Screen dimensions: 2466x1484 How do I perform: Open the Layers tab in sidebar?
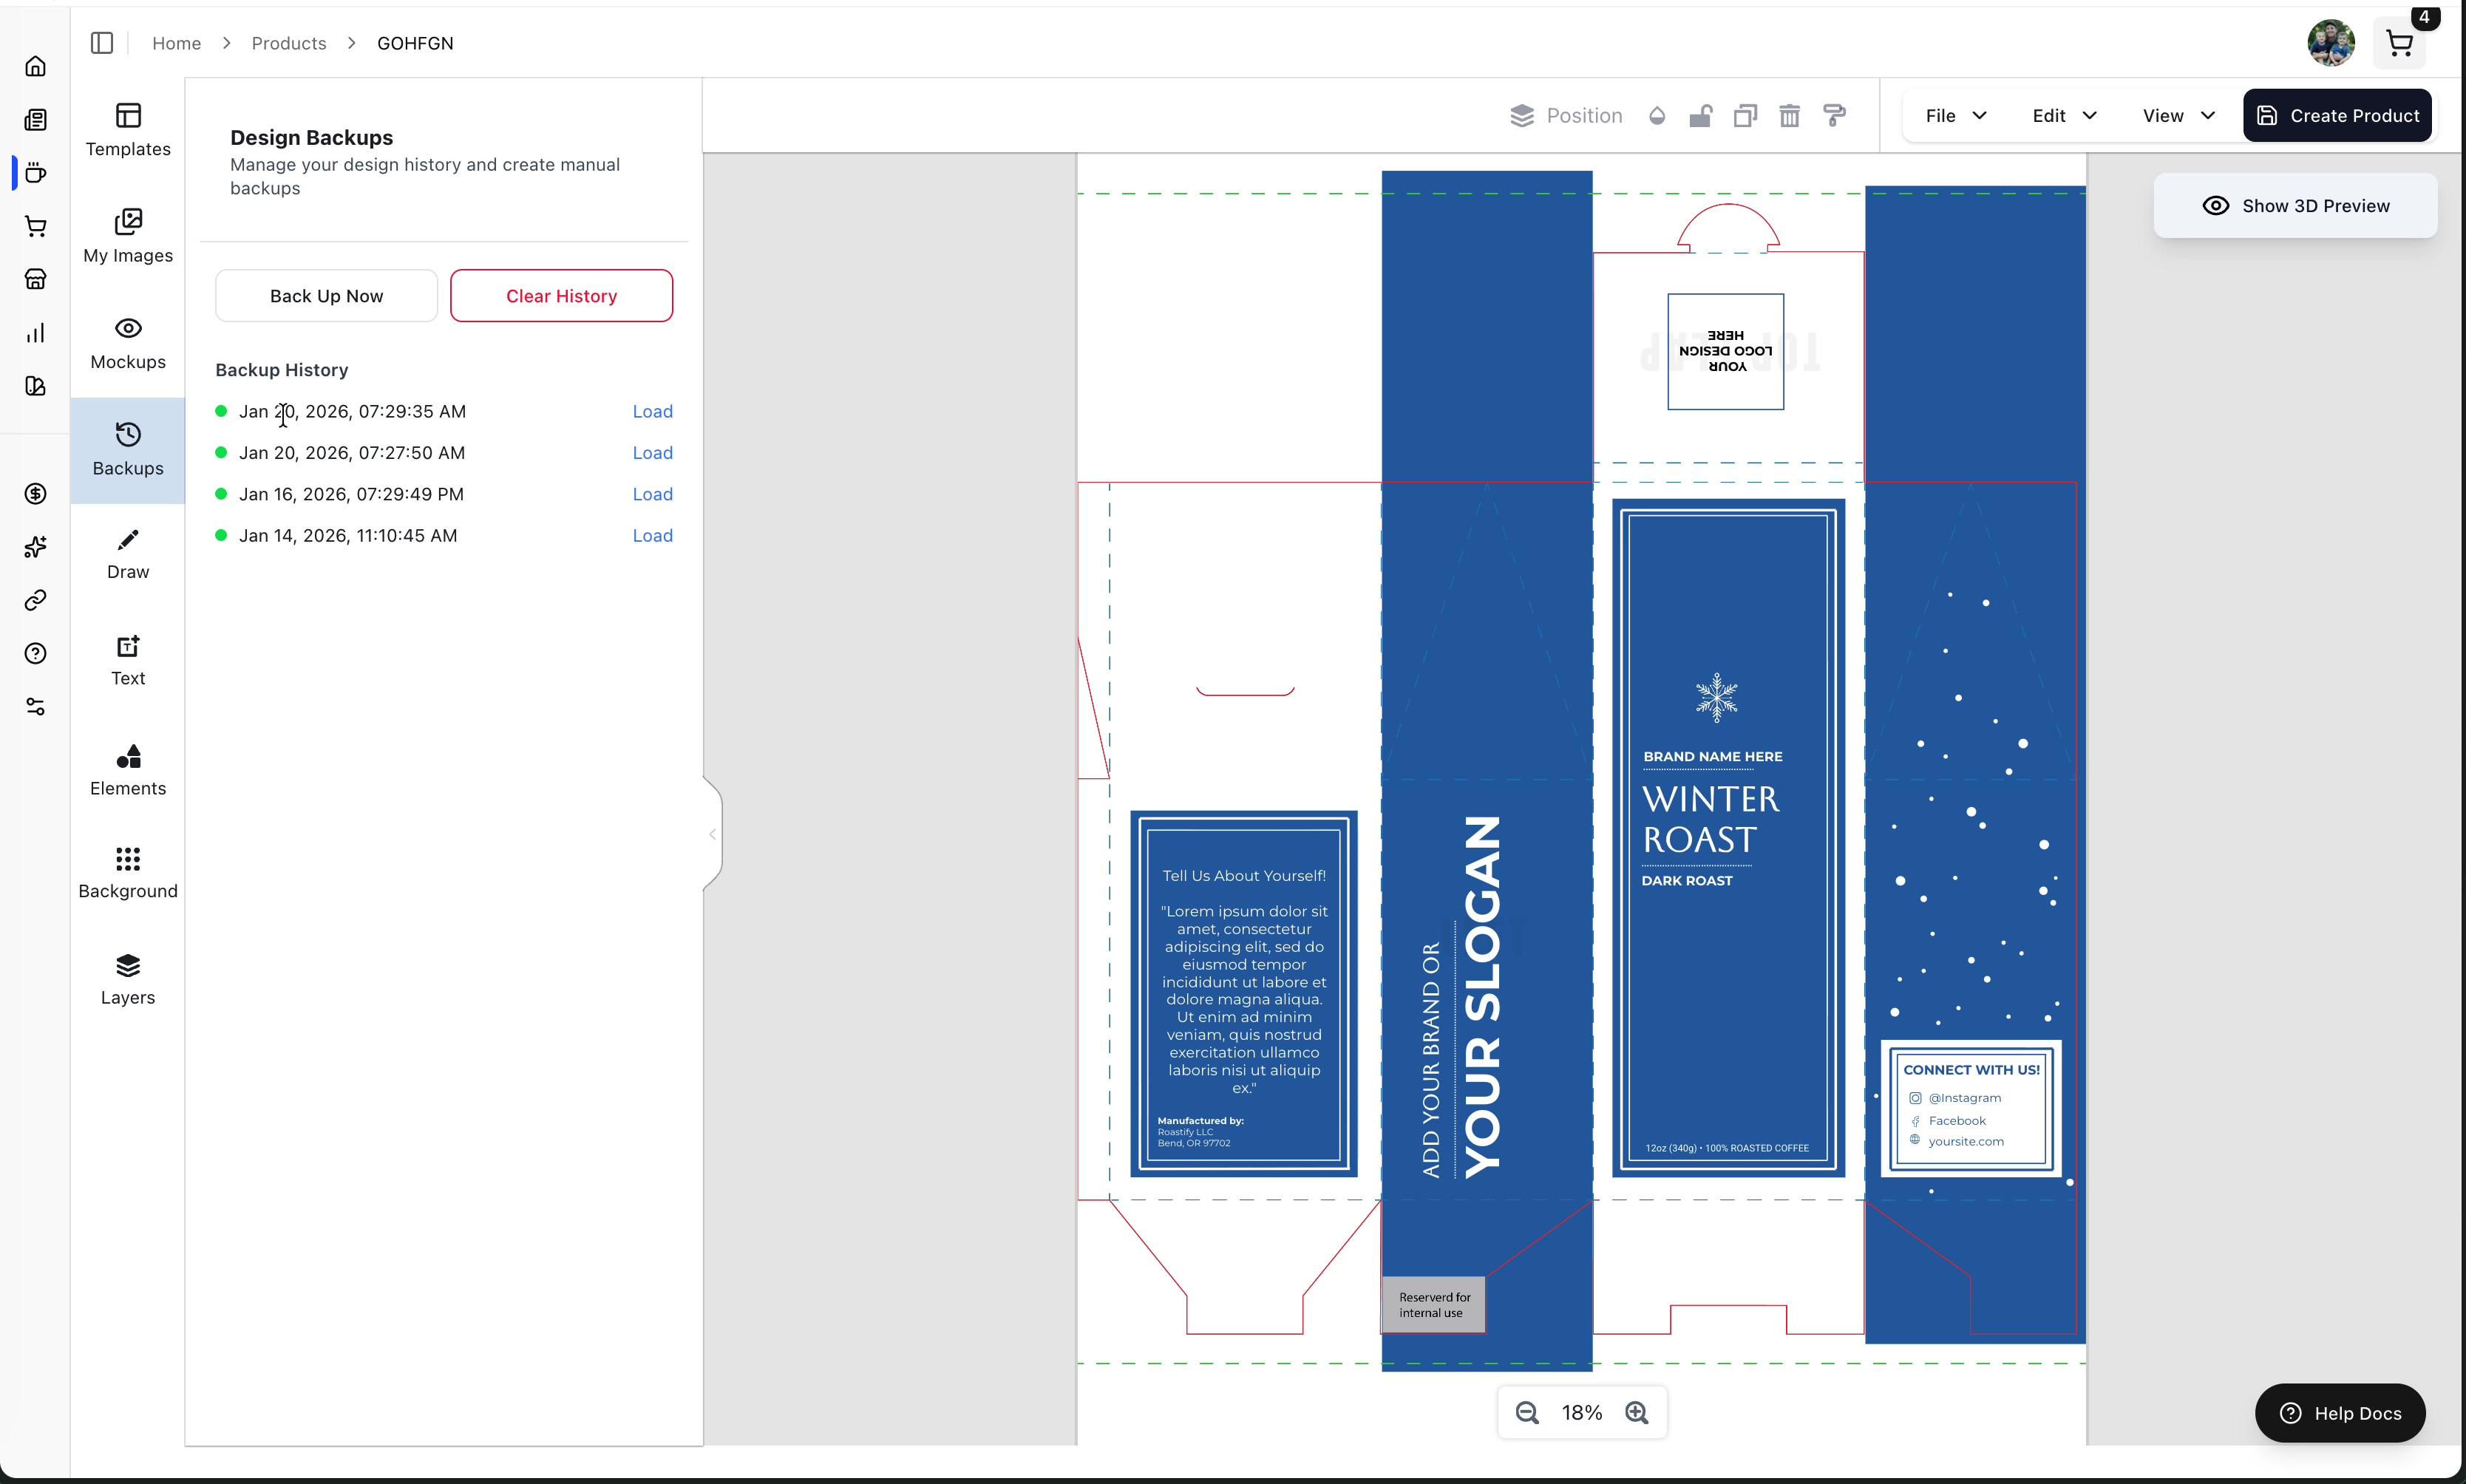pos(128,979)
